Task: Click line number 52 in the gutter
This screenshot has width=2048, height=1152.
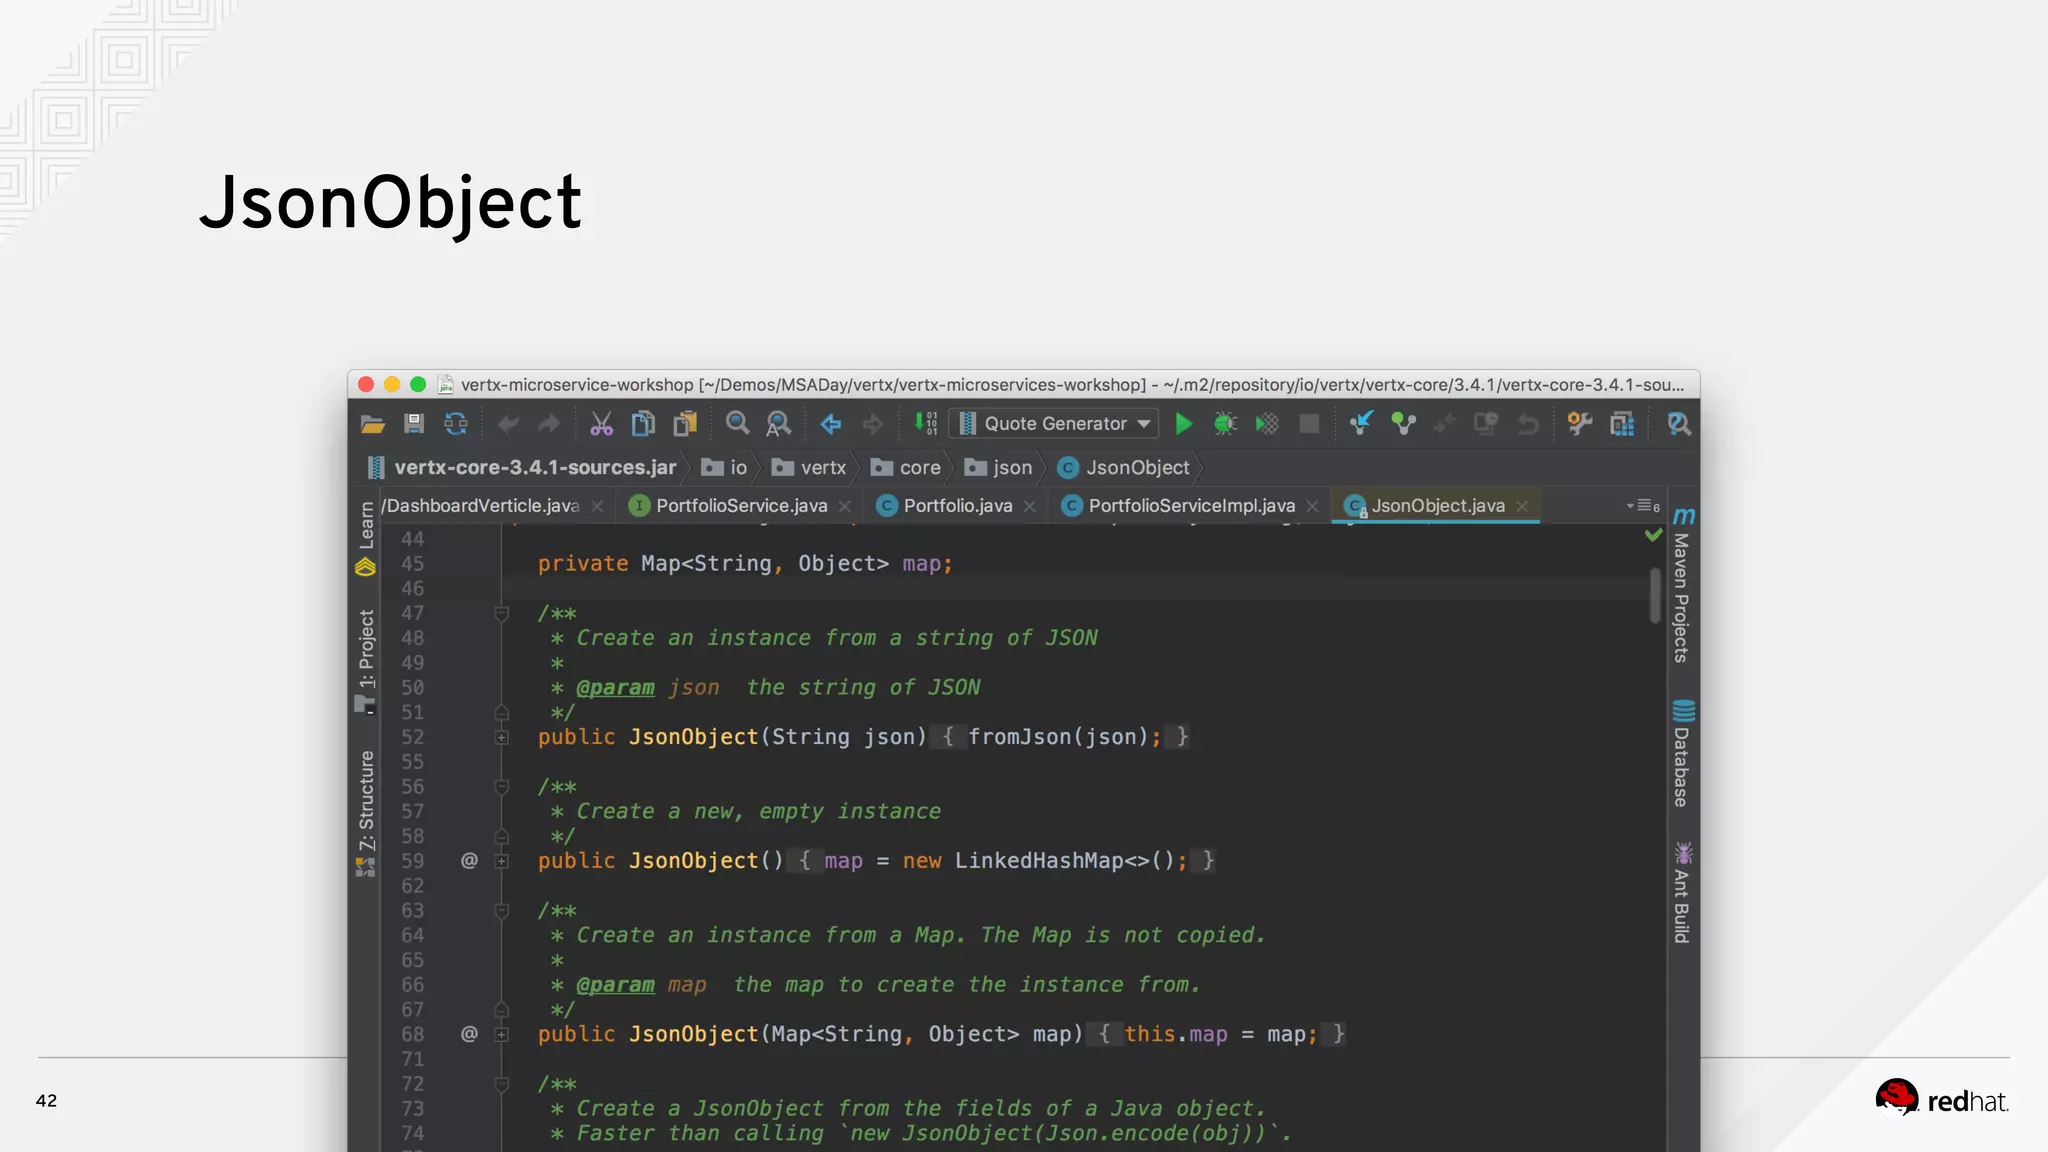Action: tap(412, 737)
